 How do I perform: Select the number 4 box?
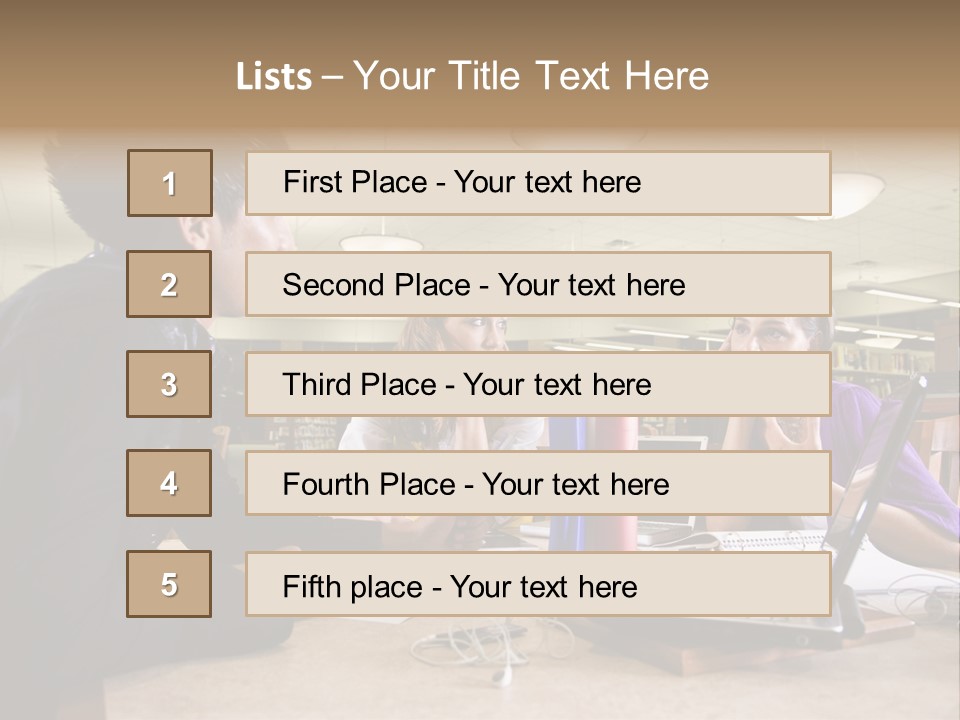point(169,484)
